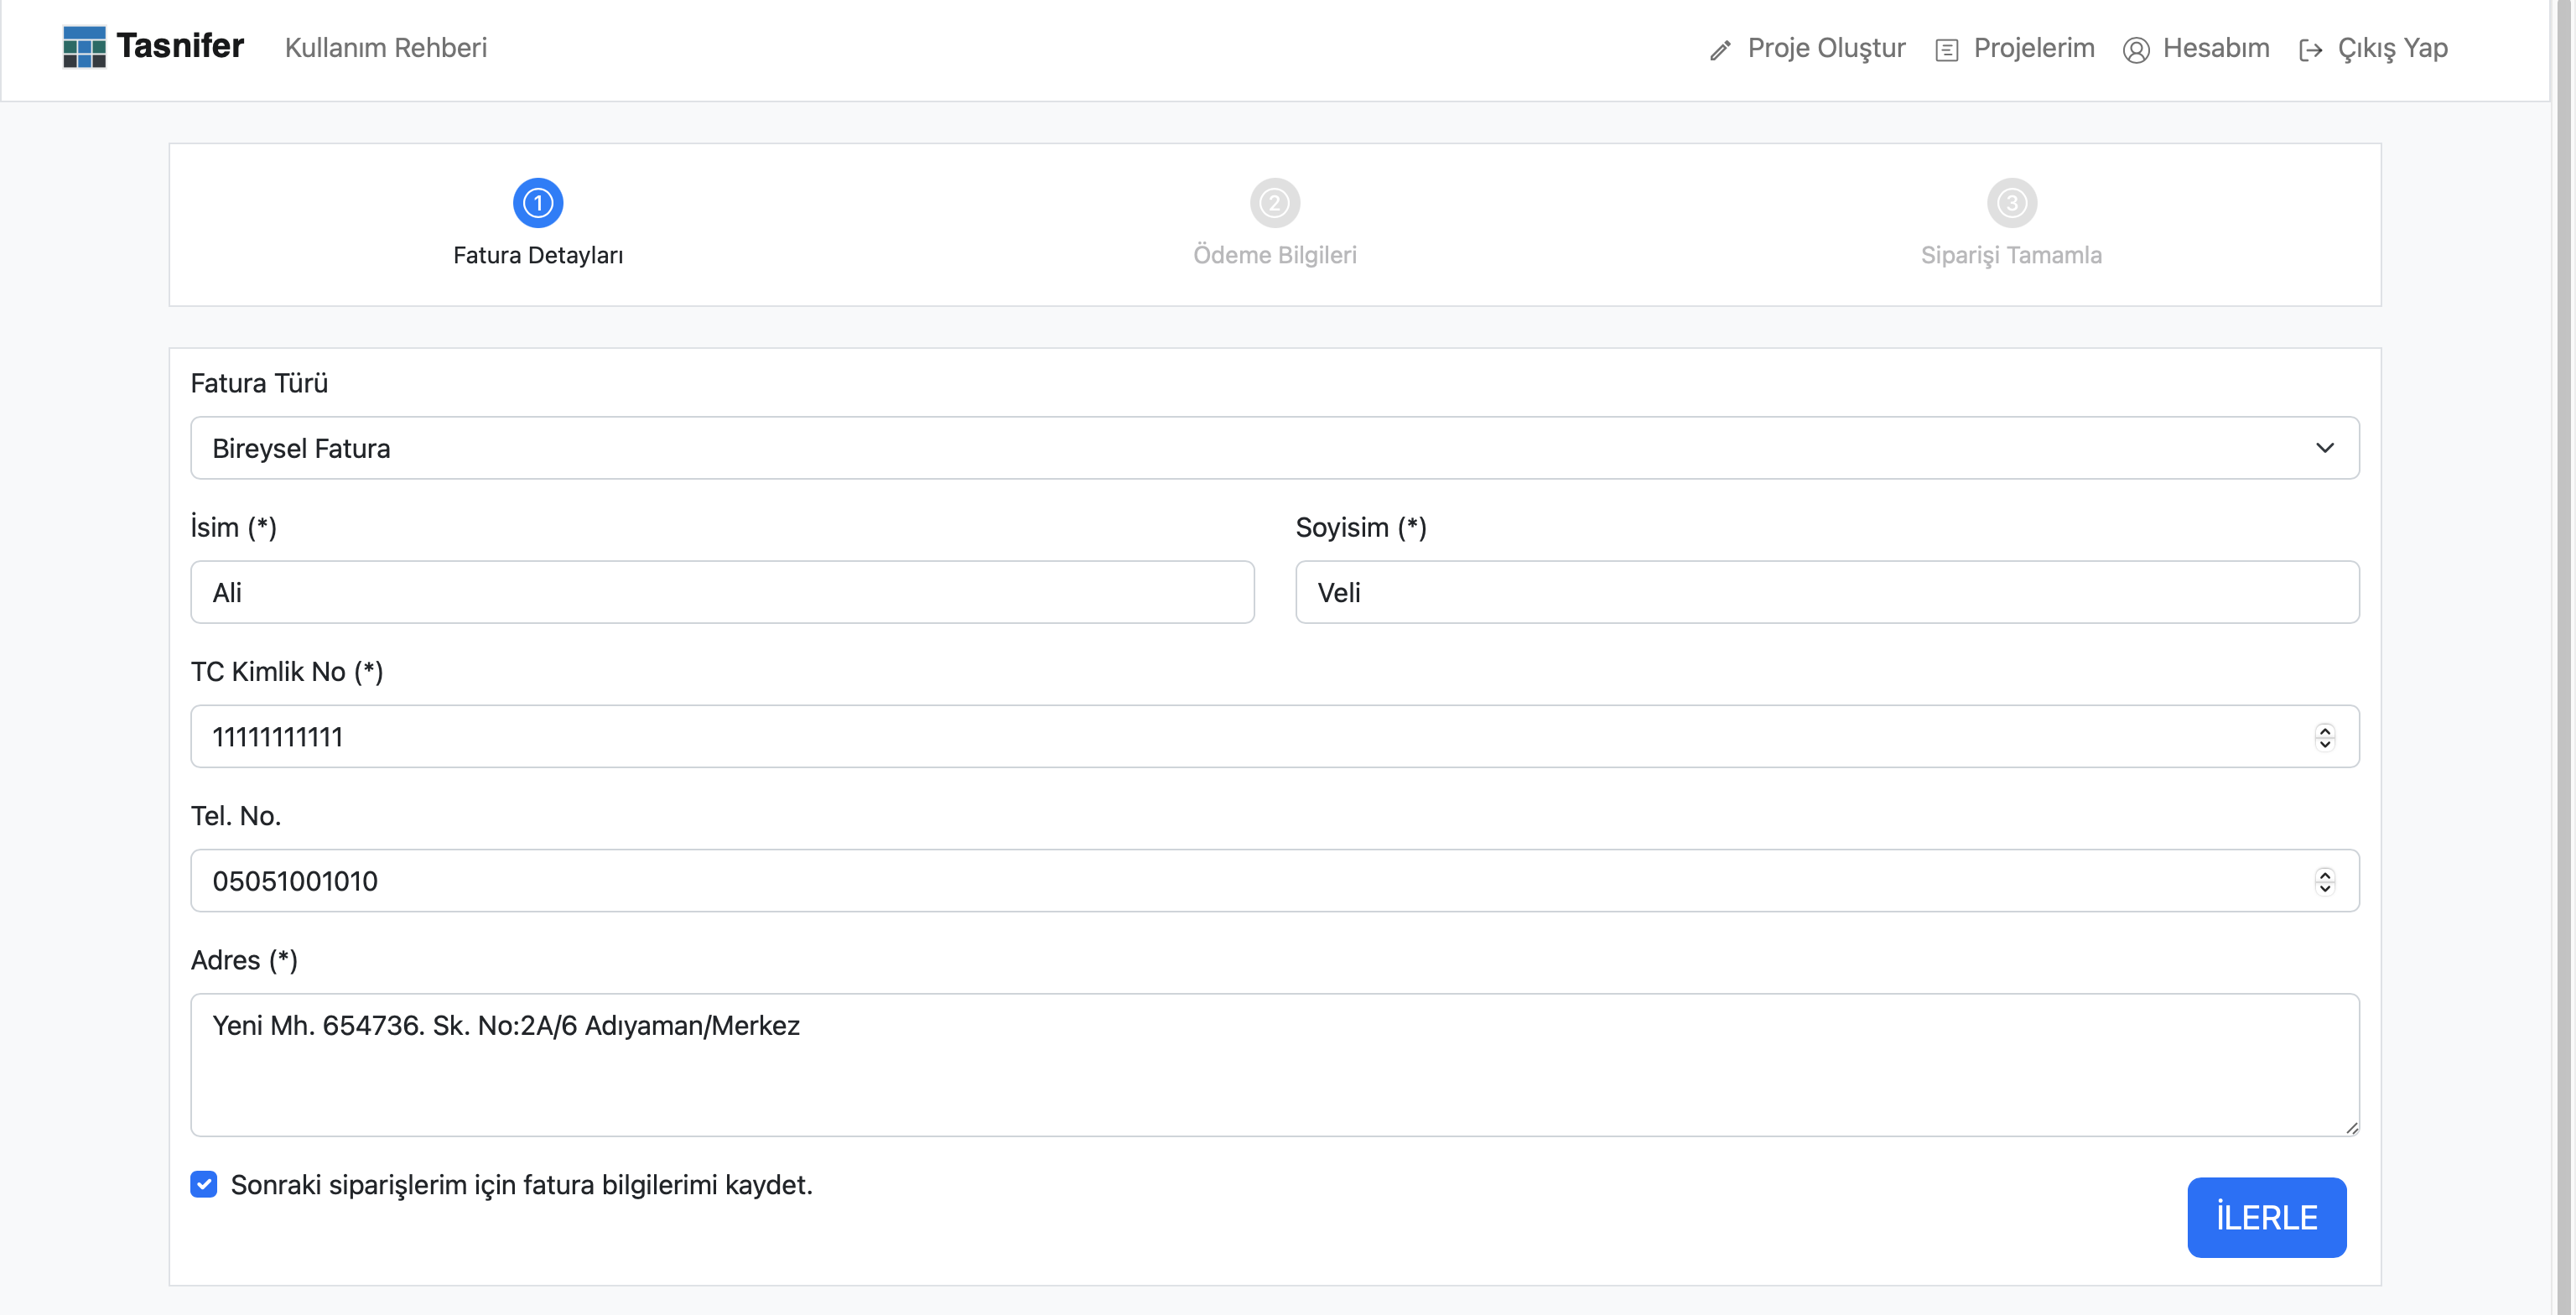The width and height of the screenshot is (2576, 1315).
Task: Click TC Kimlik No spinner arrows
Action: (2324, 737)
